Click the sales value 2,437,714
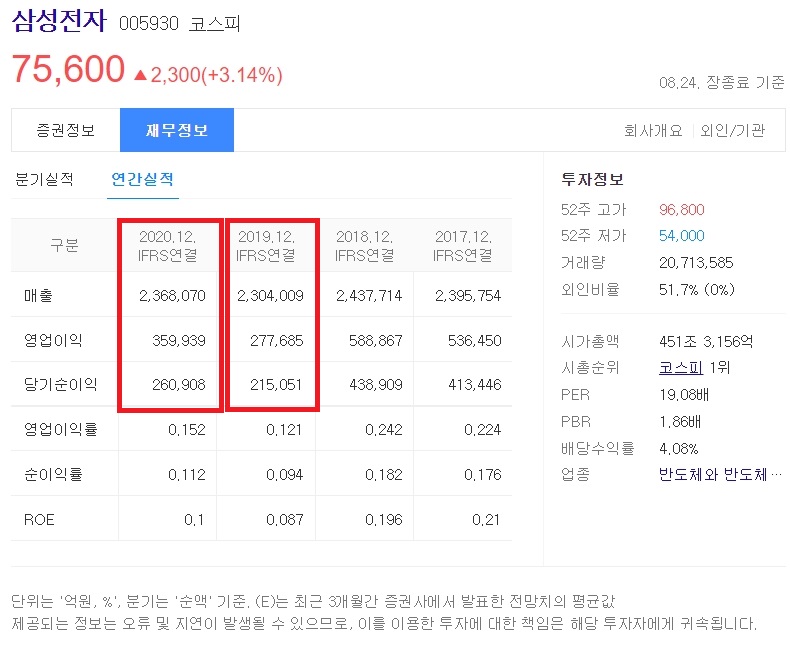This screenshot has width=790, height=646. (x=369, y=295)
